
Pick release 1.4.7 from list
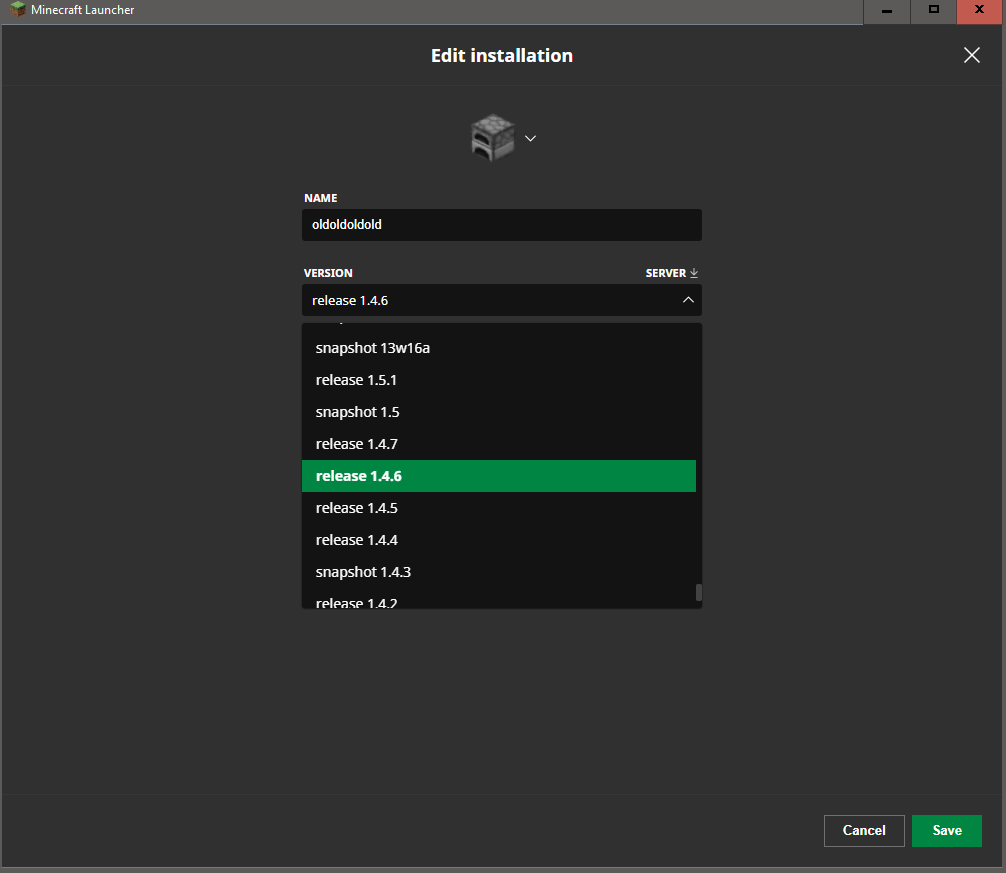click(498, 444)
